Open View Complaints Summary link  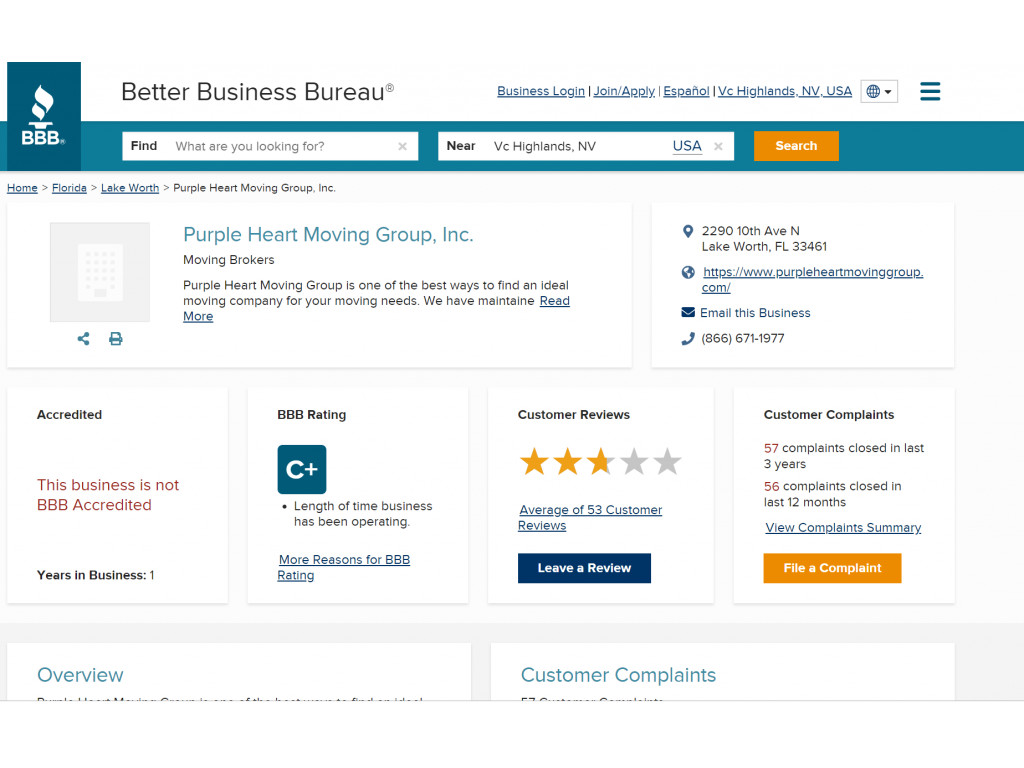(x=843, y=528)
